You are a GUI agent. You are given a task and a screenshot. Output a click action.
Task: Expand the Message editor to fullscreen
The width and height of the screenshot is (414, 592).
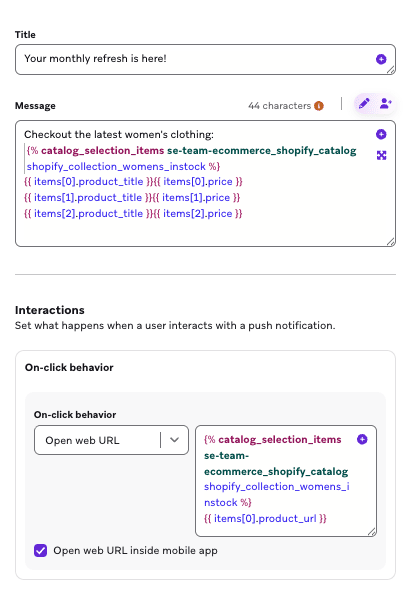382,155
